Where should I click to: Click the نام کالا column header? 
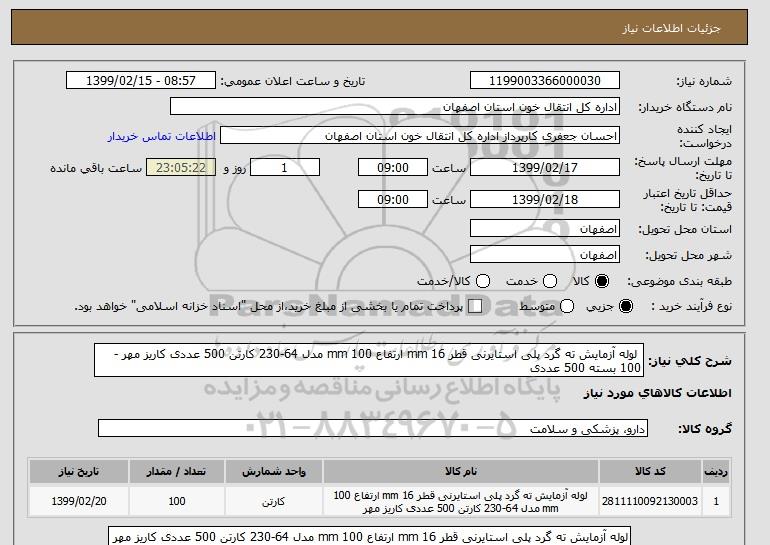coord(461,471)
